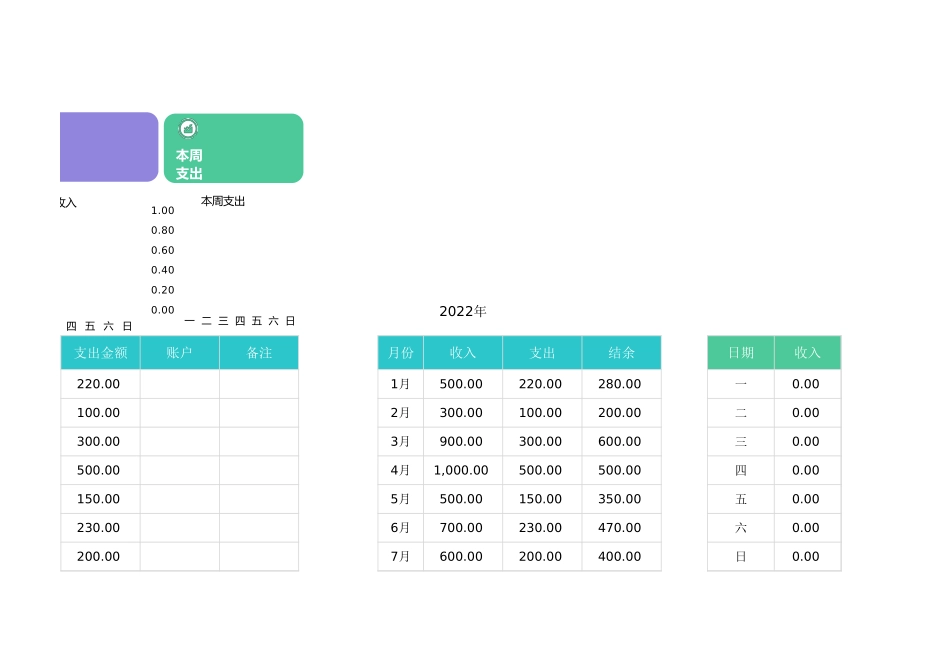Image resolution: width=950 pixels, height=672 pixels.
Task: Select the 4月 row label
Action: (400, 470)
